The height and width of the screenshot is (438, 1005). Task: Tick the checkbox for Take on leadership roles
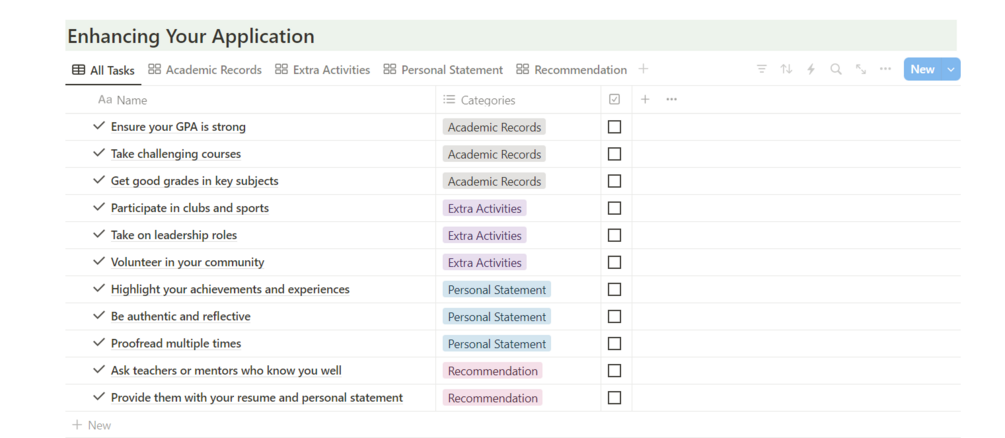click(614, 235)
